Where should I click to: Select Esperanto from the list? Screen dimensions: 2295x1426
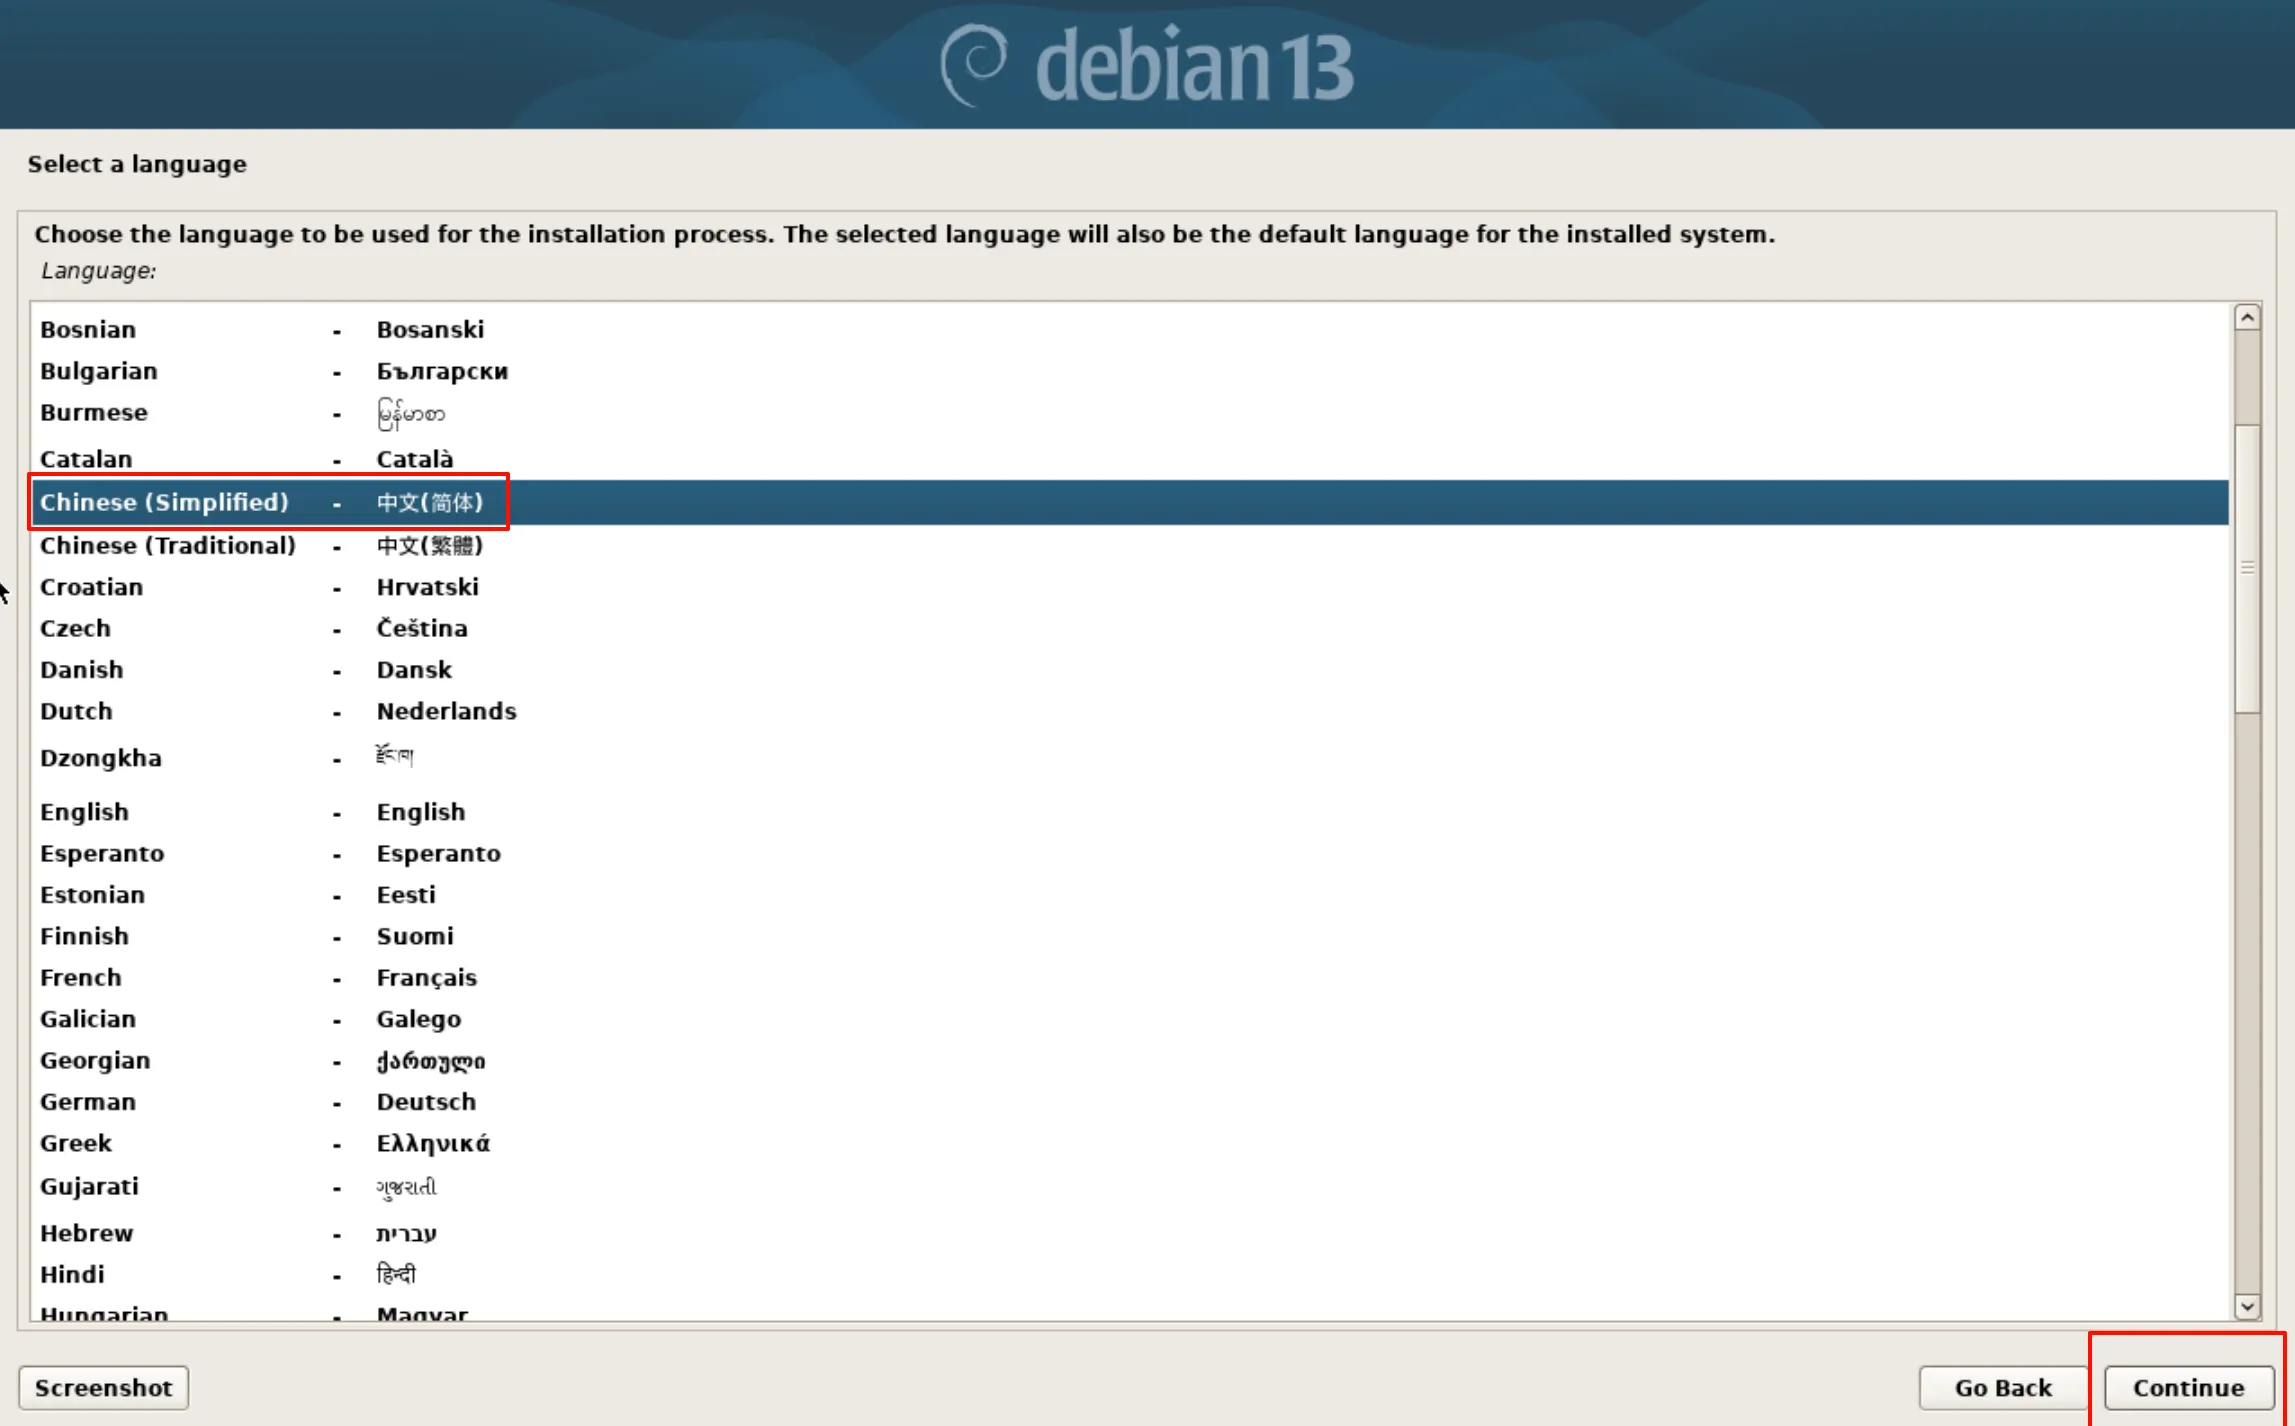coord(102,854)
